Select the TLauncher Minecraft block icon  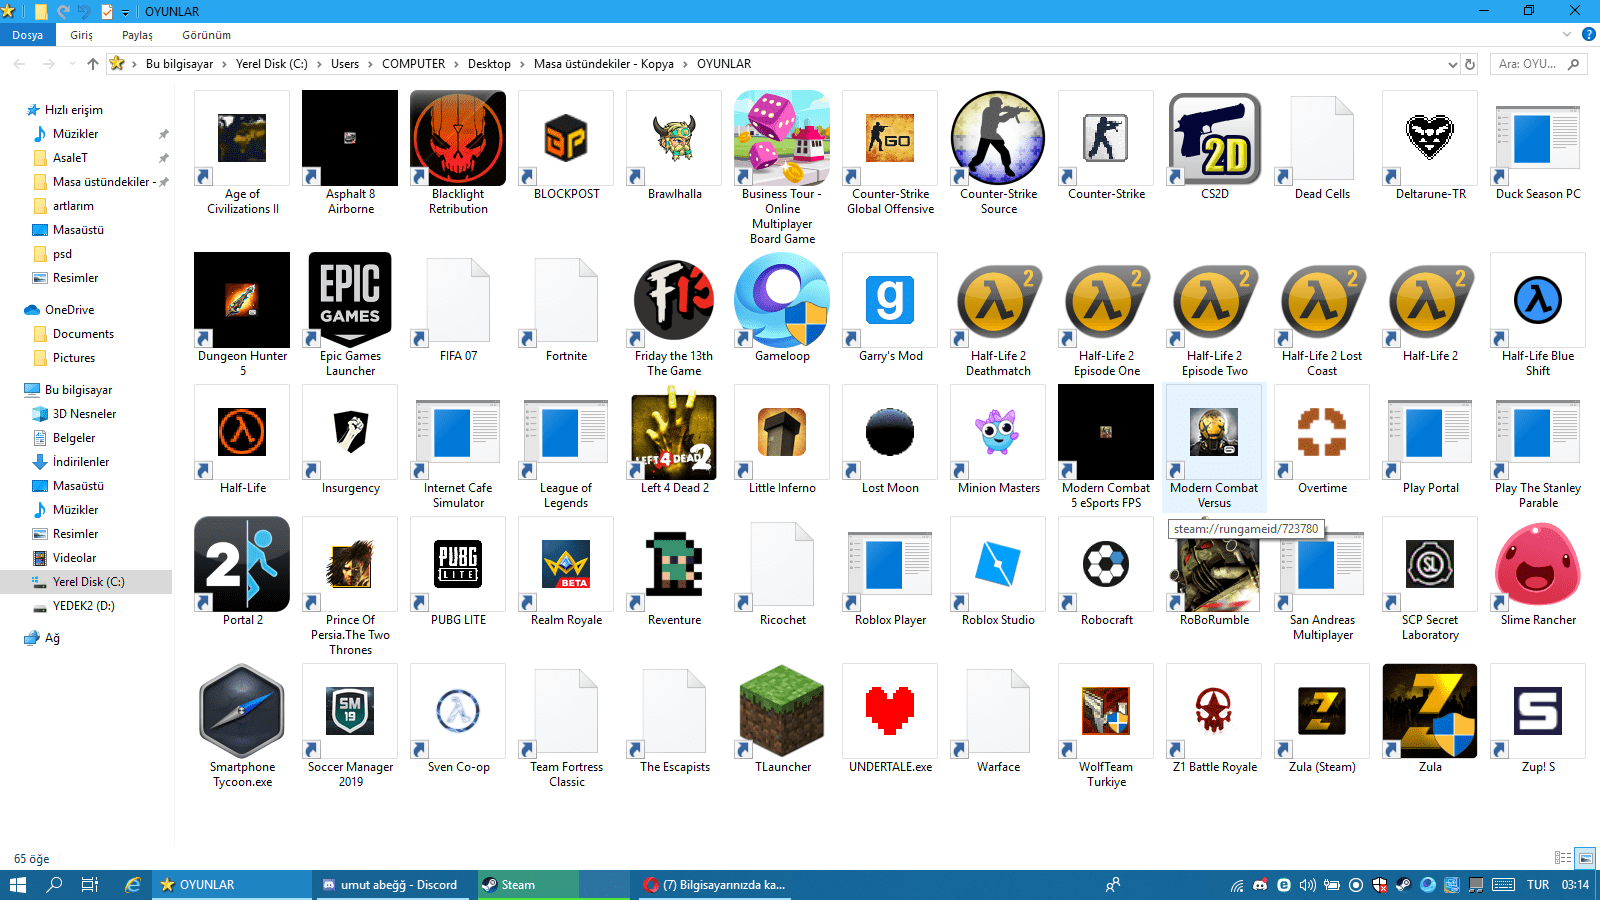(782, 711)
